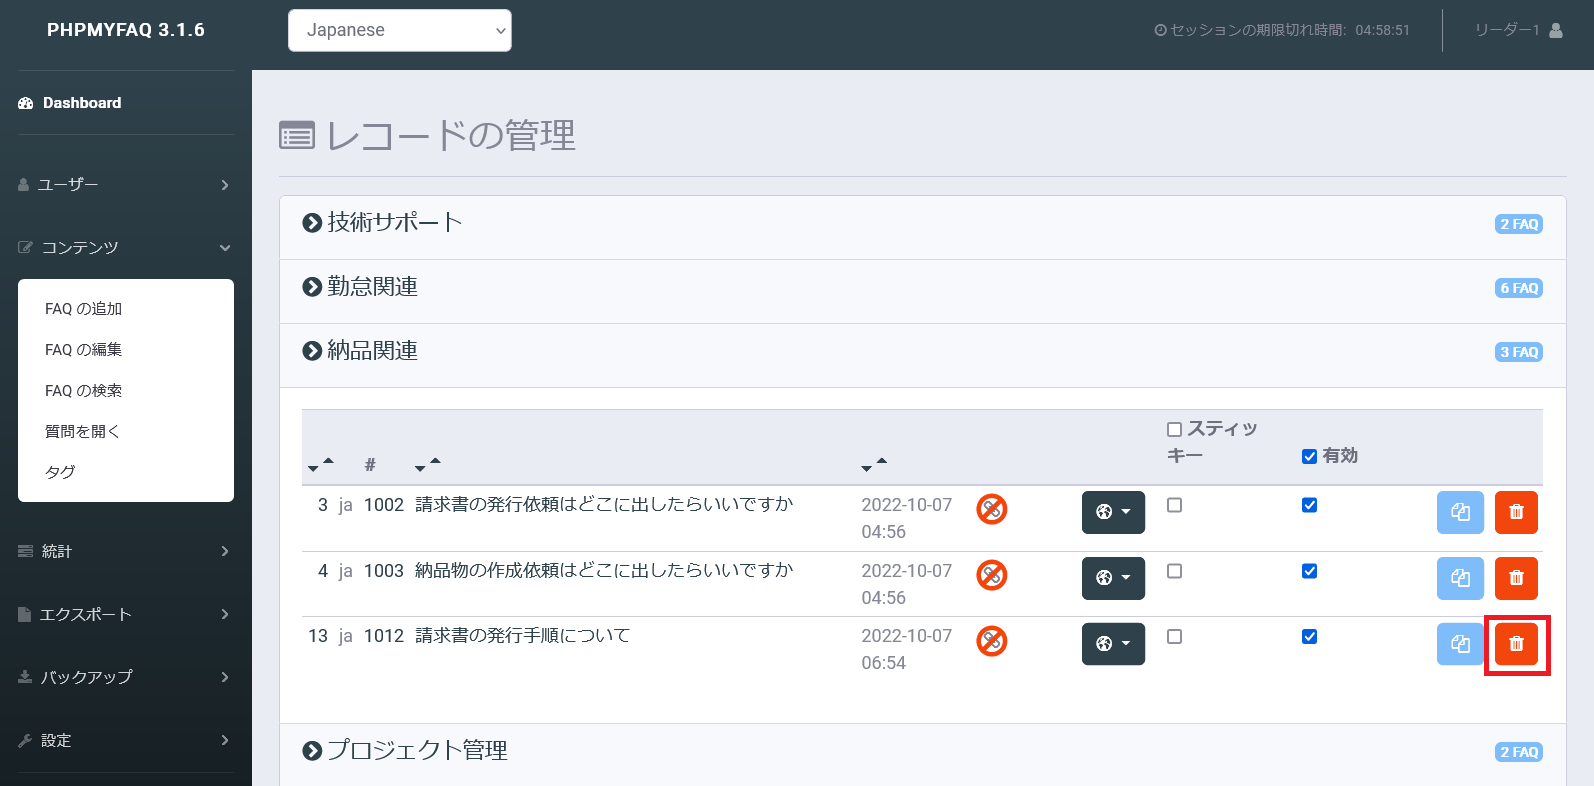Sort by question title column arrows
Screen dimensions: 1594x786
[x=427, y=464]
